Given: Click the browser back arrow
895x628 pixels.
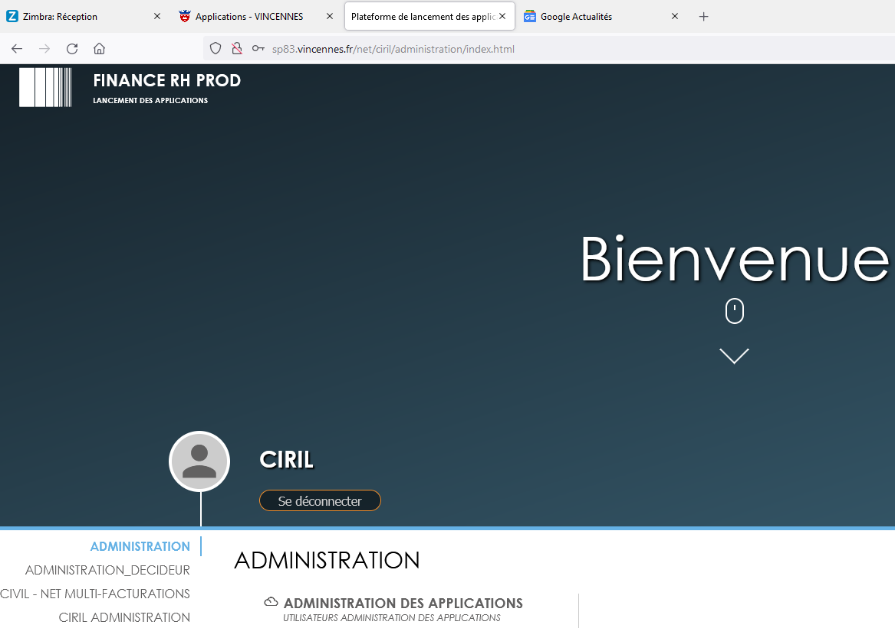Looking at the screenshot, I should (17, 49).
